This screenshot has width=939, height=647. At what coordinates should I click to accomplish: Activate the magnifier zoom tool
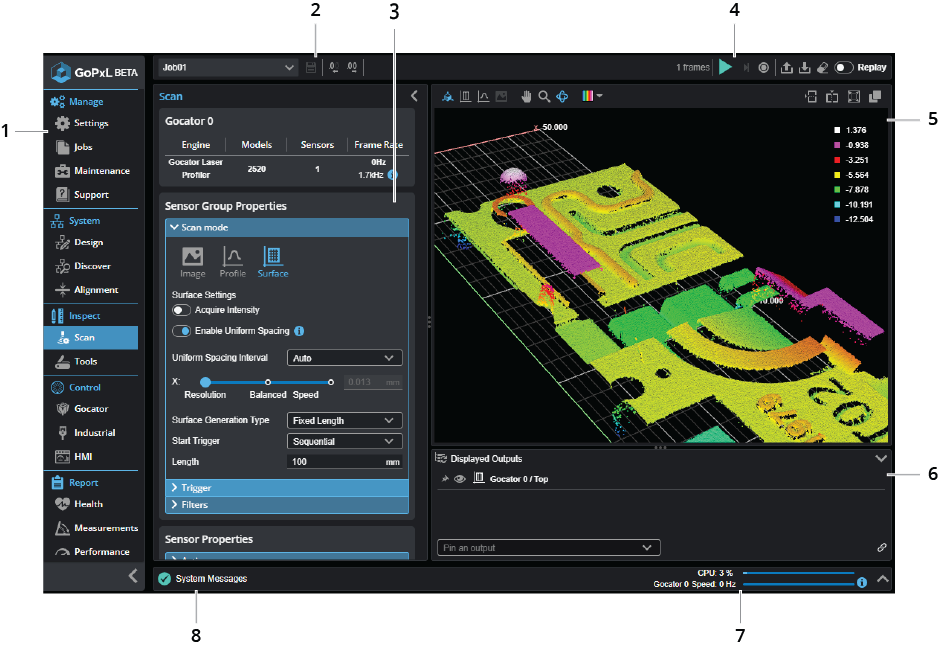pyautogui.click(x=544, y=96)
